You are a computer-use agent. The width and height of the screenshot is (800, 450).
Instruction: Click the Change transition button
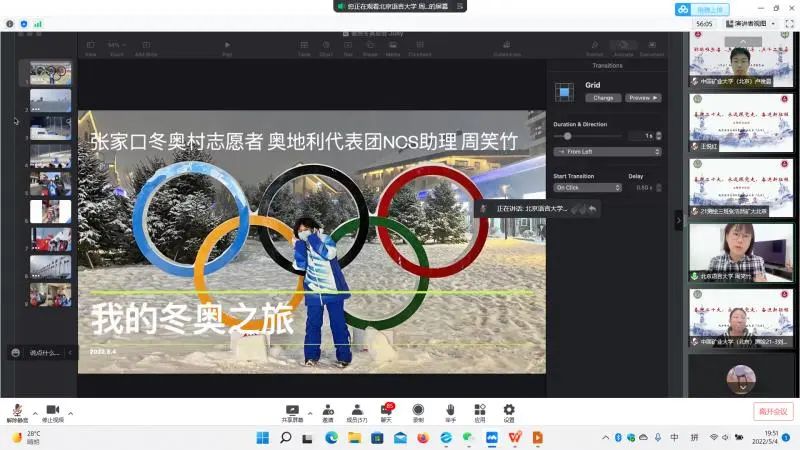click(603, 98)
